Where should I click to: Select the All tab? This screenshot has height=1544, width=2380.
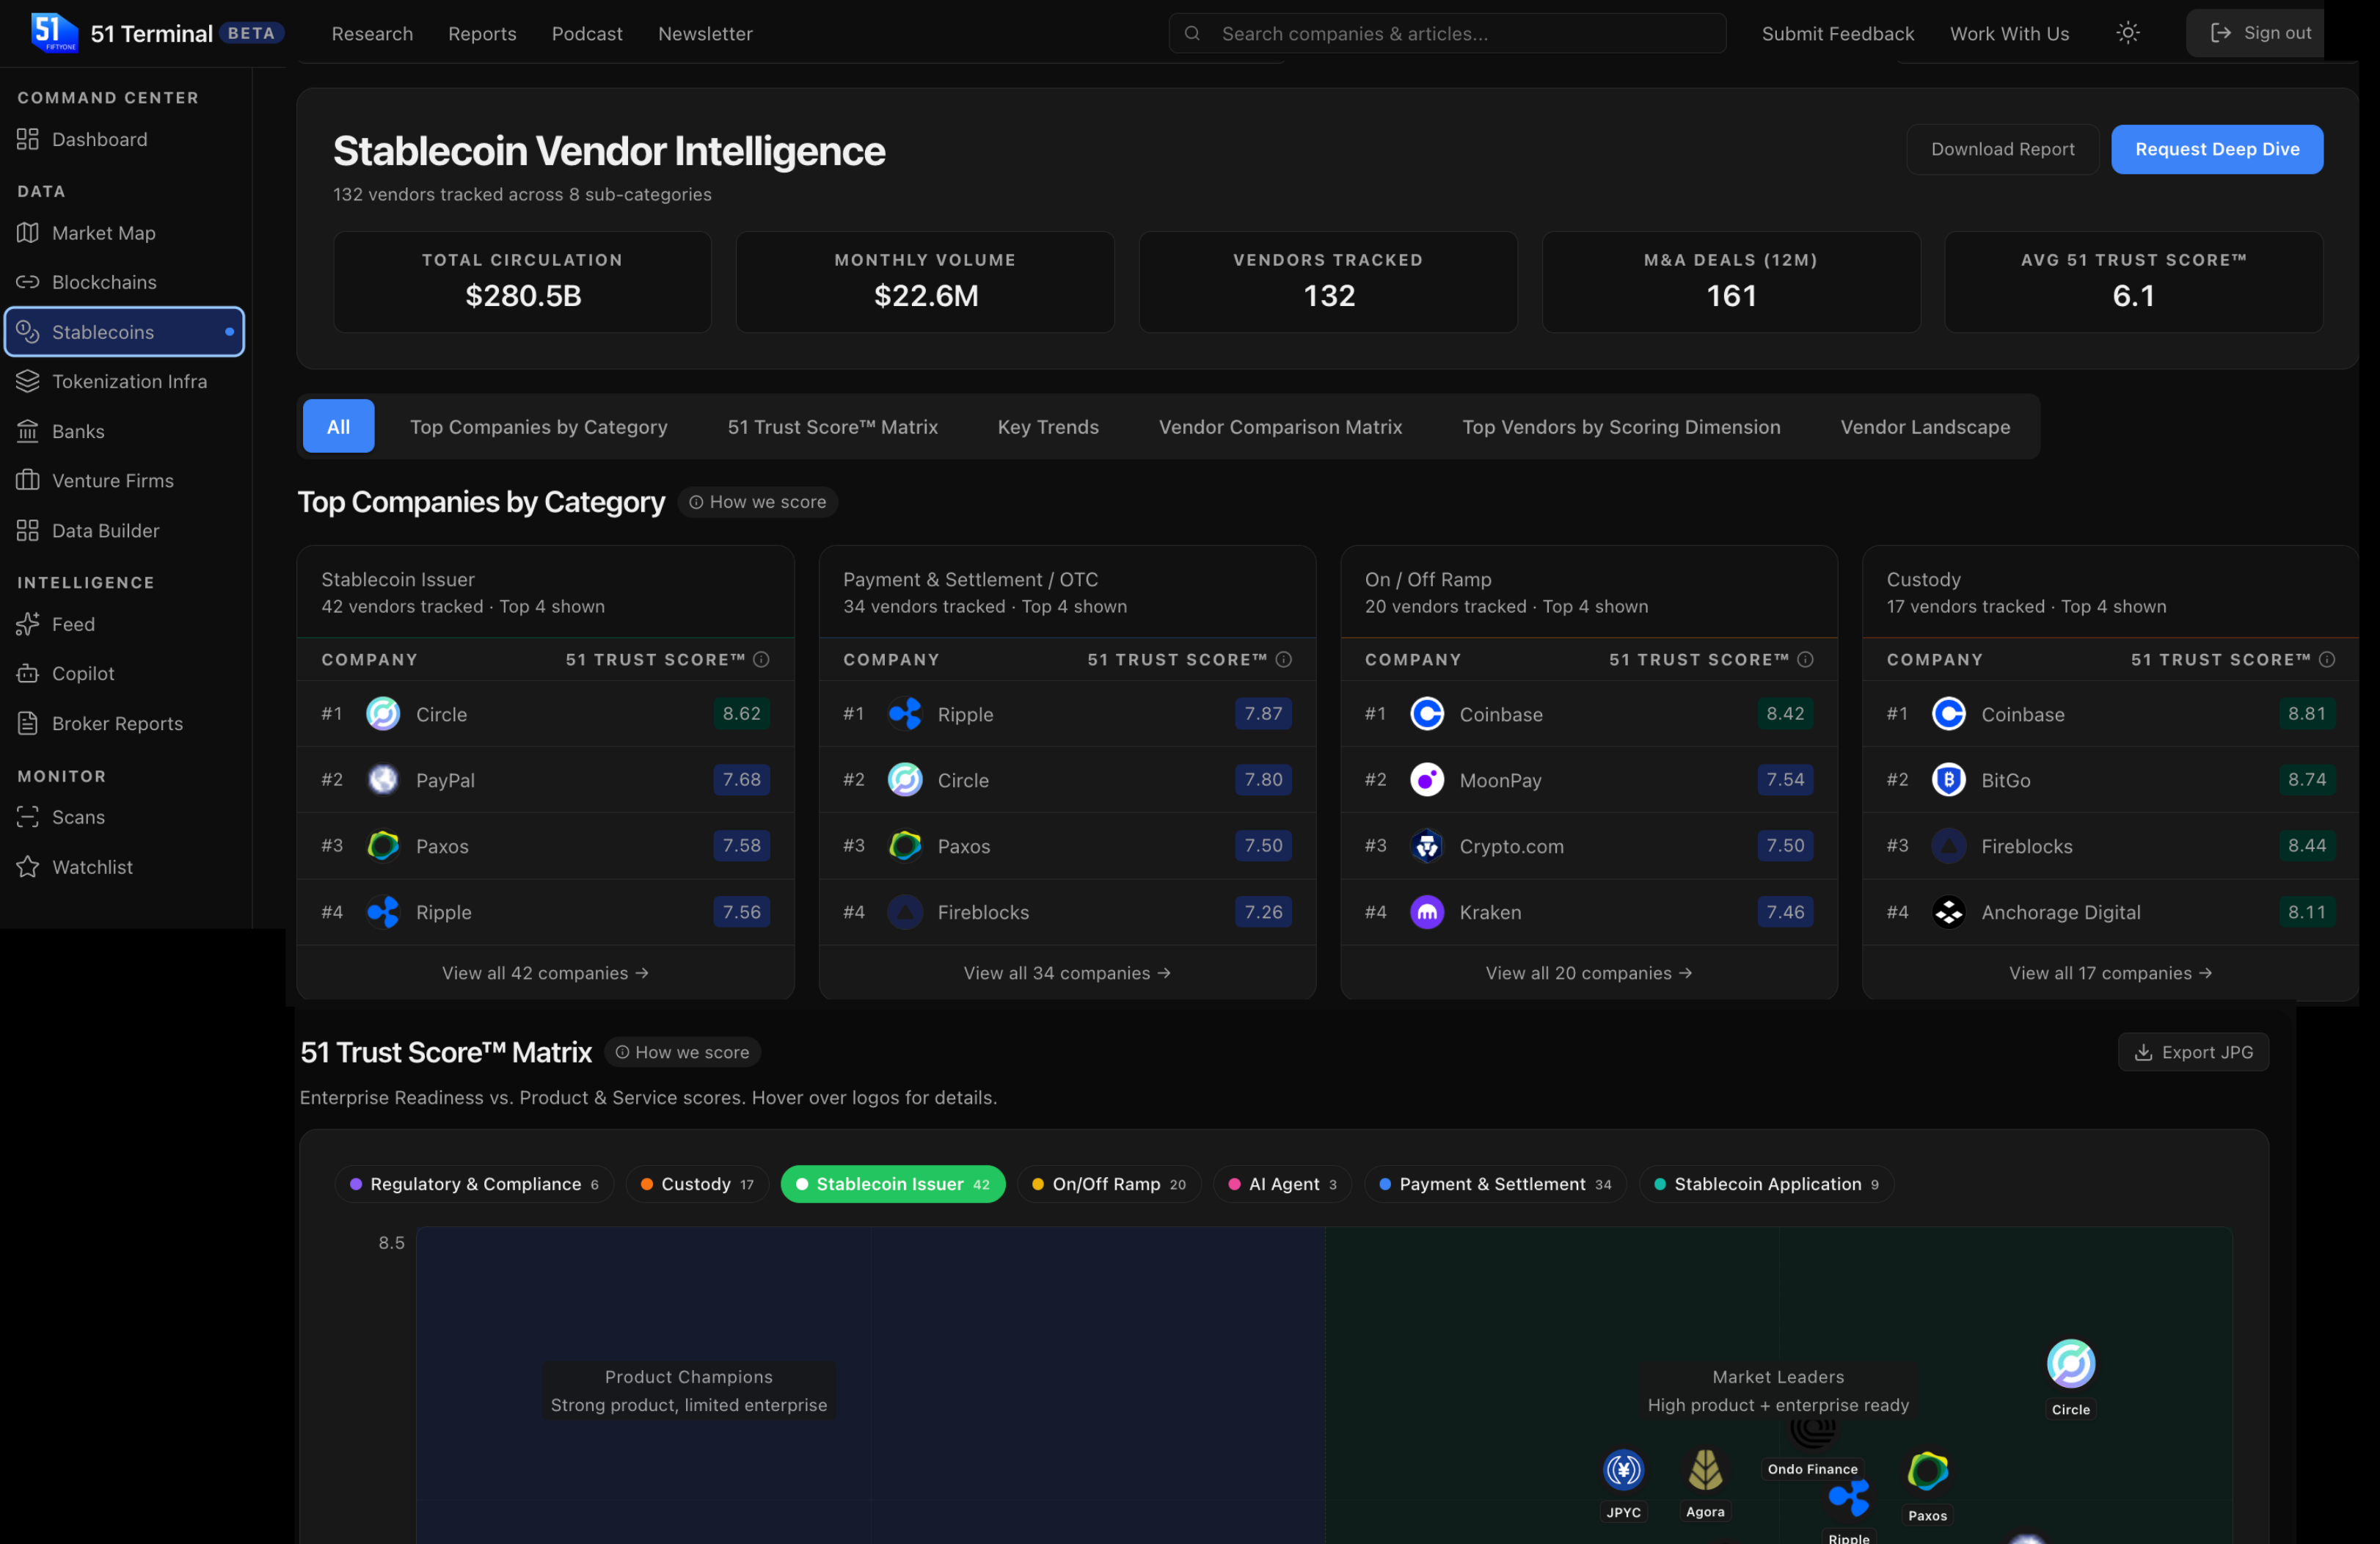338,426
